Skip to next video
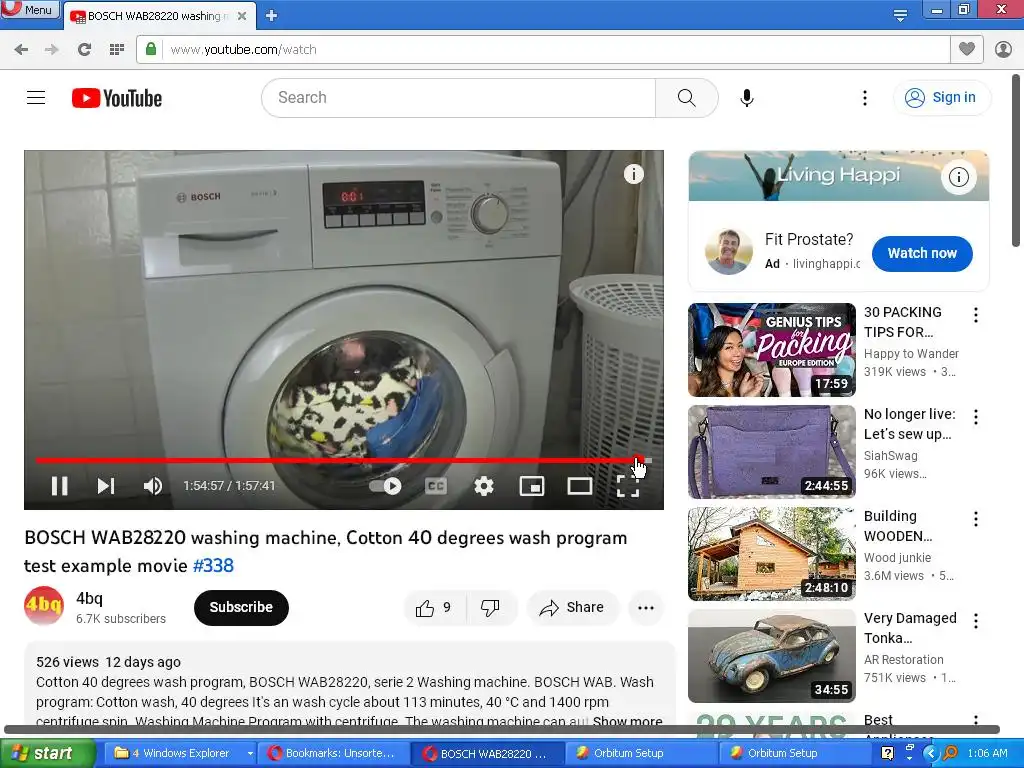The height and width of the screenshot is (768, 1024). click(x=106, y=486)
